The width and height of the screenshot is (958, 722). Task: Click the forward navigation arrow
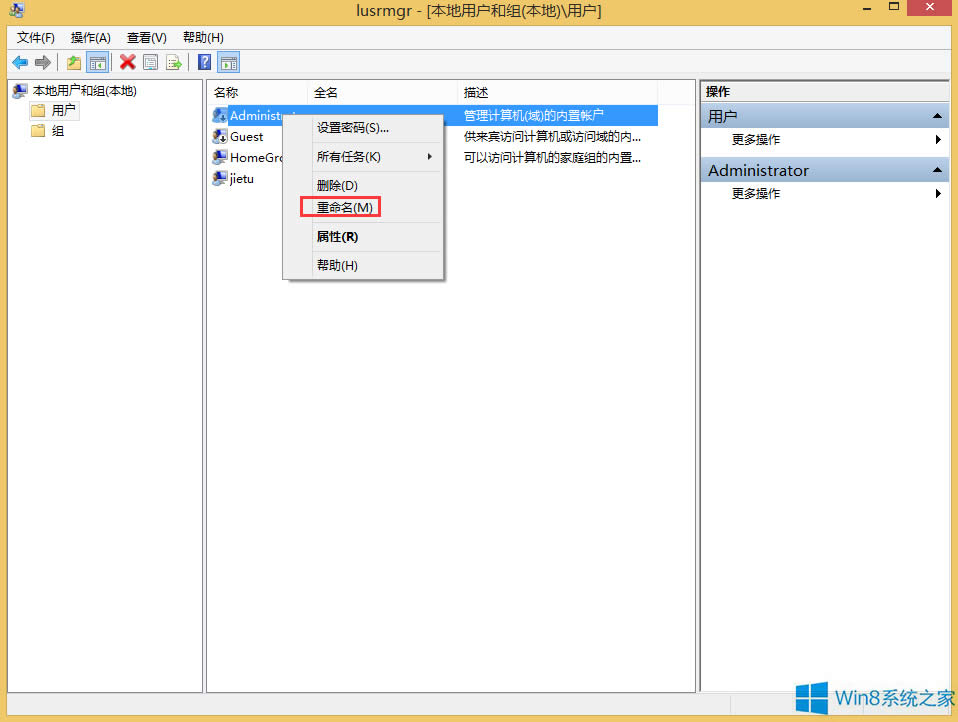[42, 62]
